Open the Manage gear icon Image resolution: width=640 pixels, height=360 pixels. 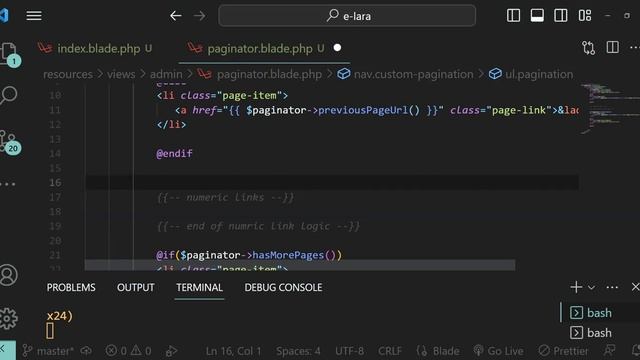[x=9, y=318]
